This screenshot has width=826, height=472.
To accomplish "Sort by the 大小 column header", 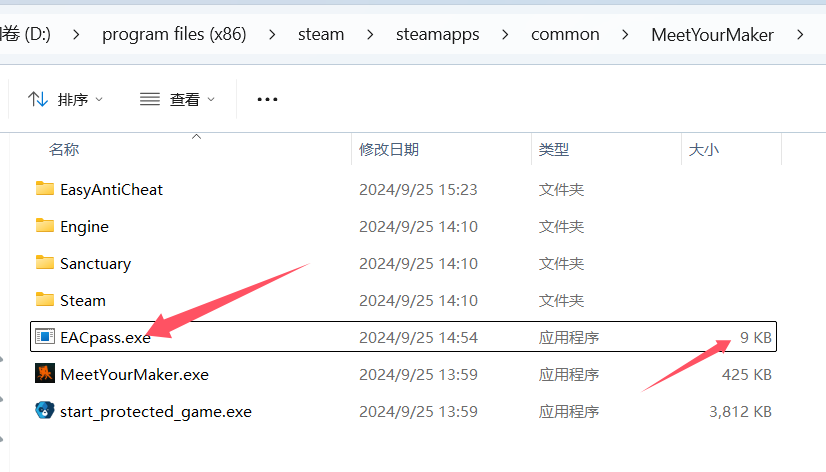I will coord(703,150).
